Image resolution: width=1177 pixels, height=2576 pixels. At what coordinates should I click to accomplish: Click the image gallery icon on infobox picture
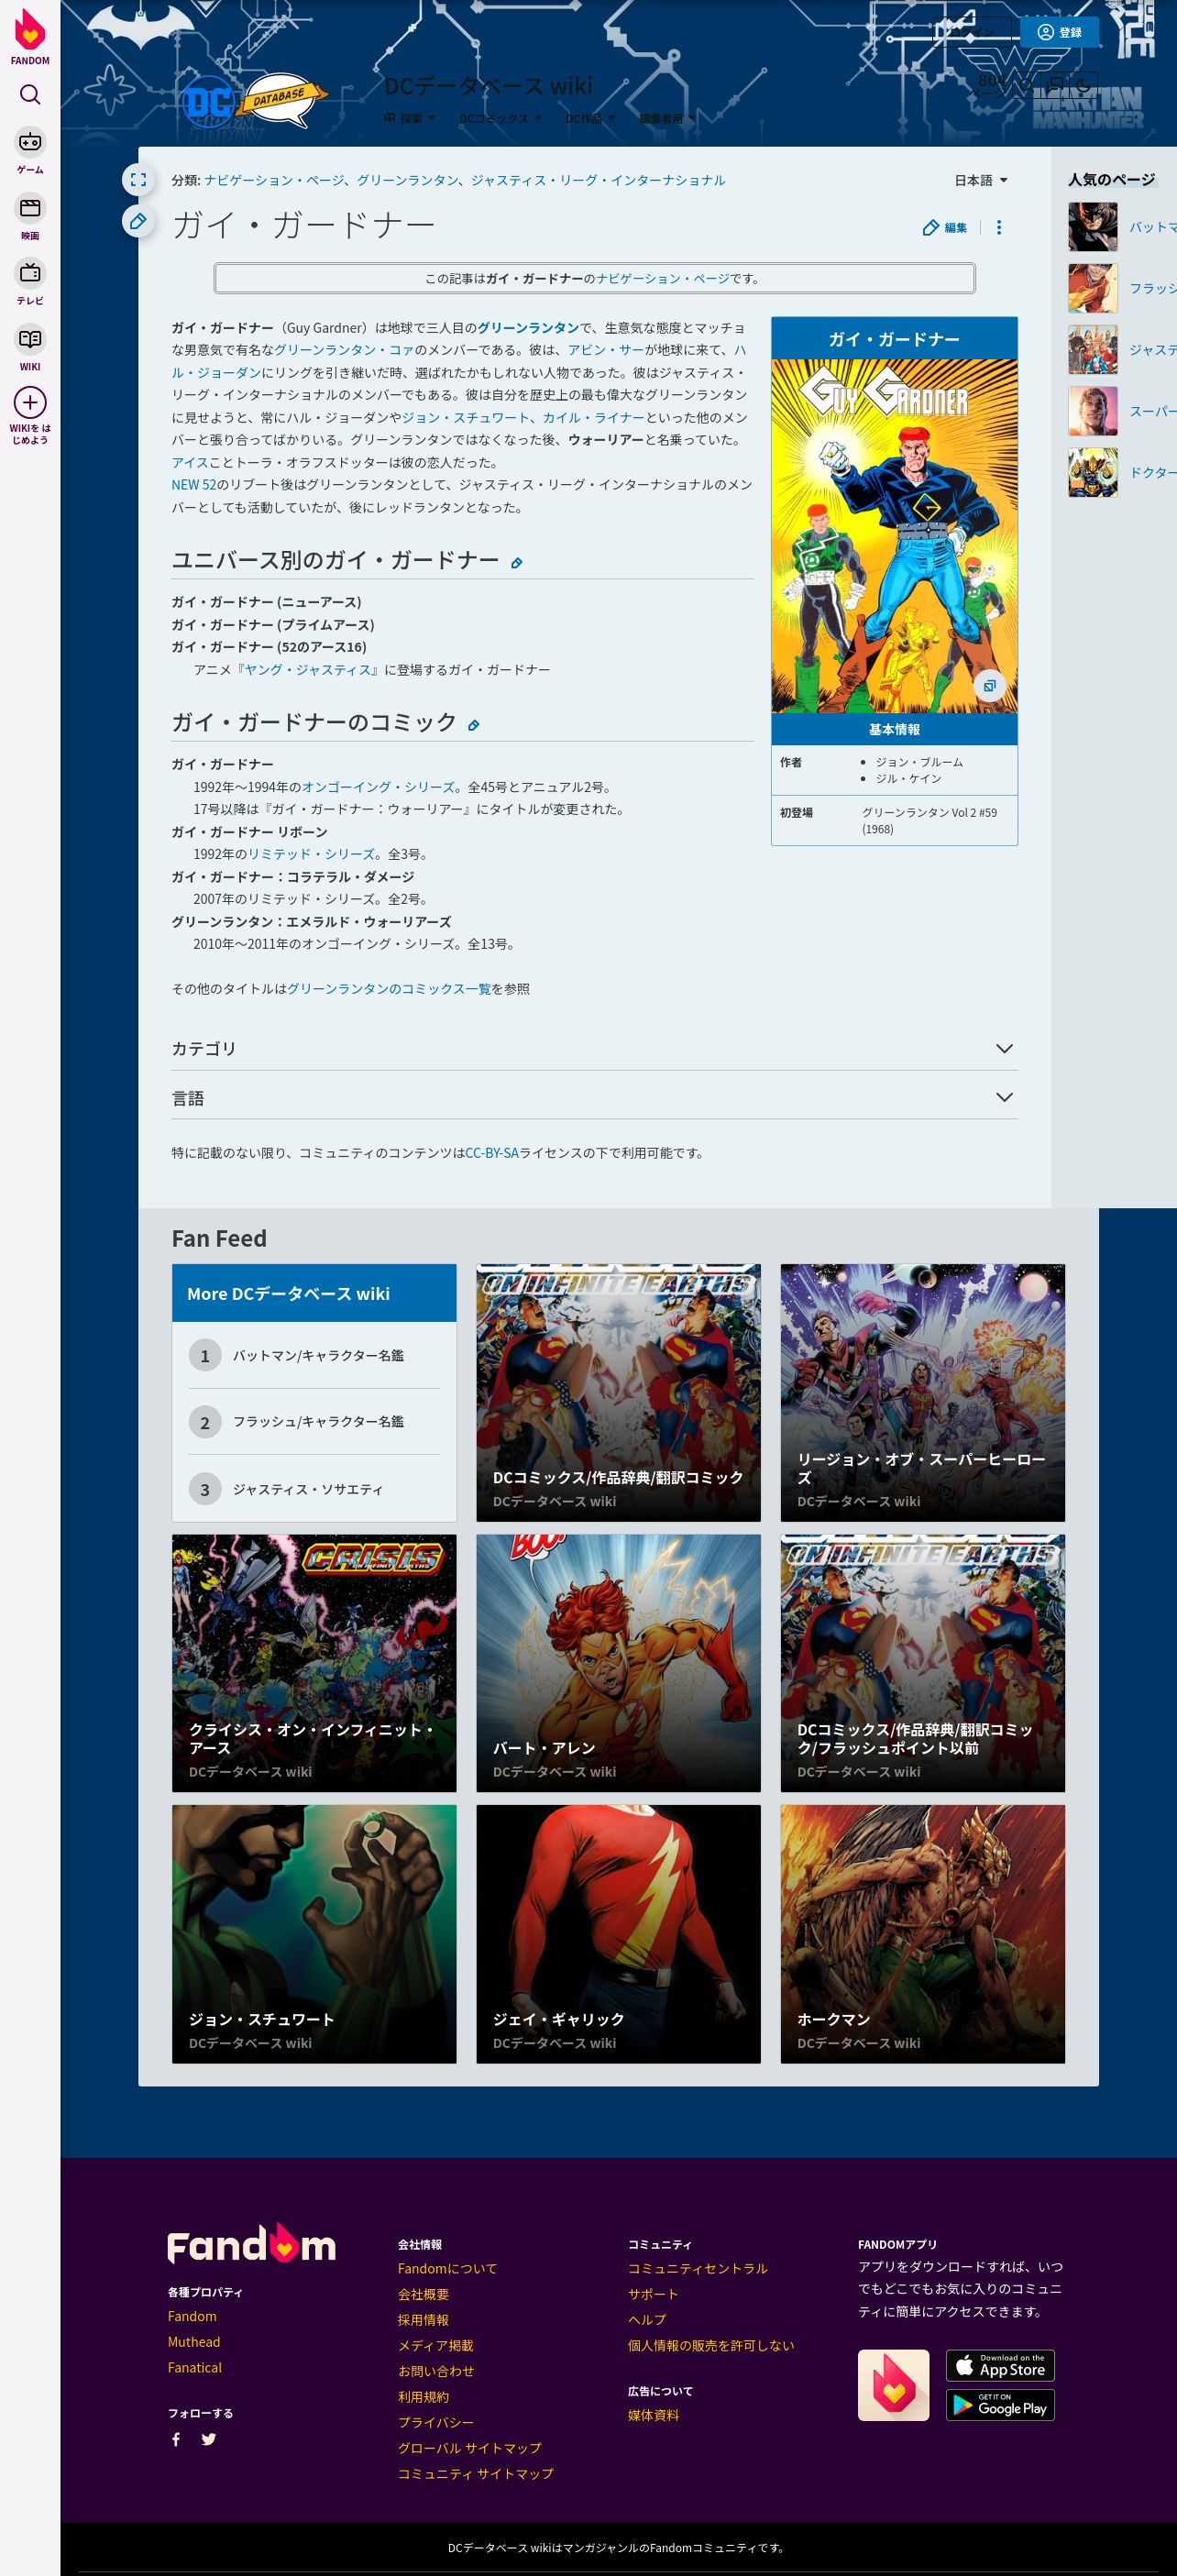(988, 686)
